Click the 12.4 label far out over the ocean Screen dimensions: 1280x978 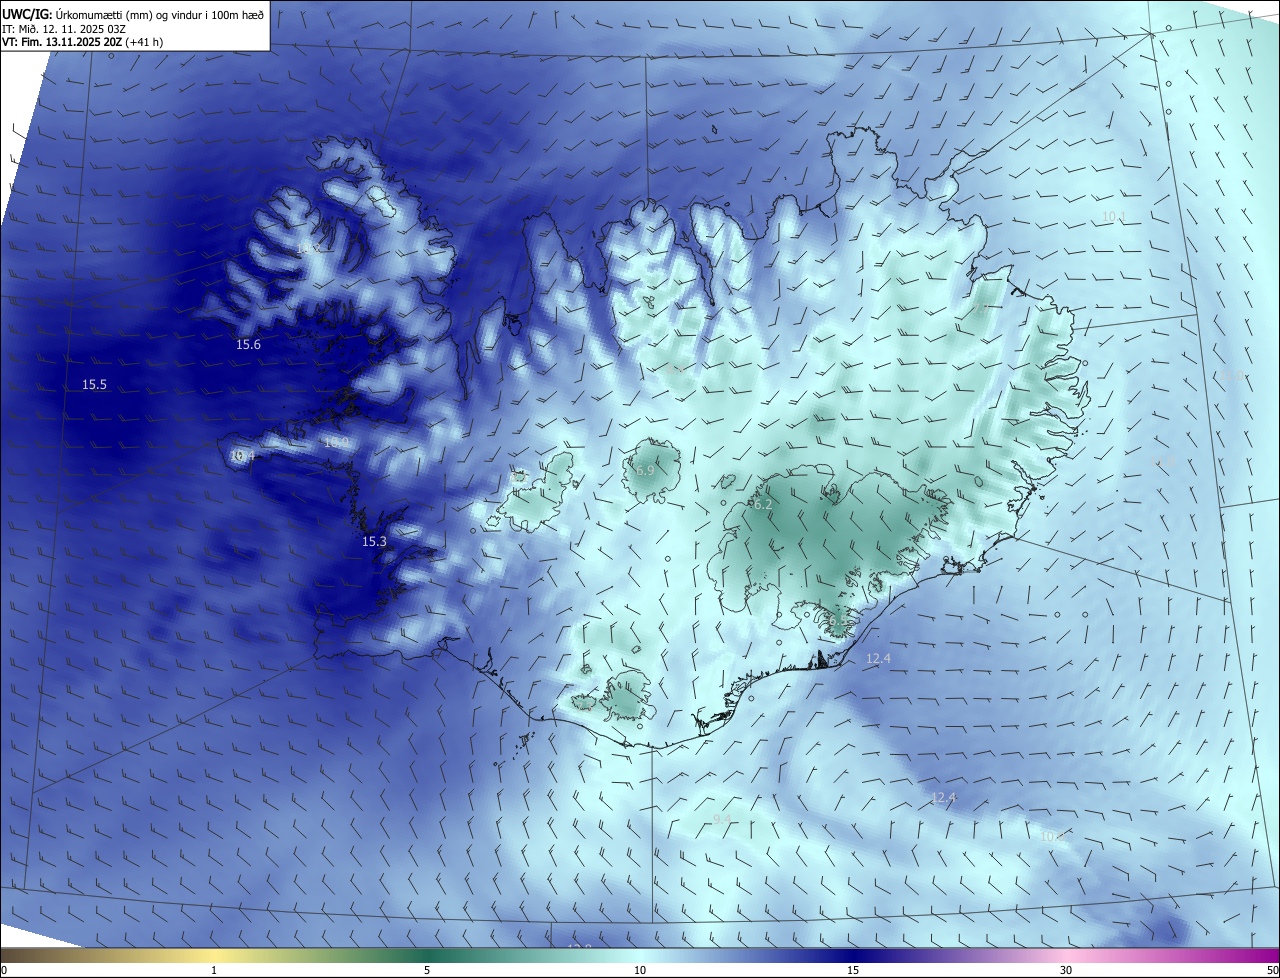click(x=943, y=798)
